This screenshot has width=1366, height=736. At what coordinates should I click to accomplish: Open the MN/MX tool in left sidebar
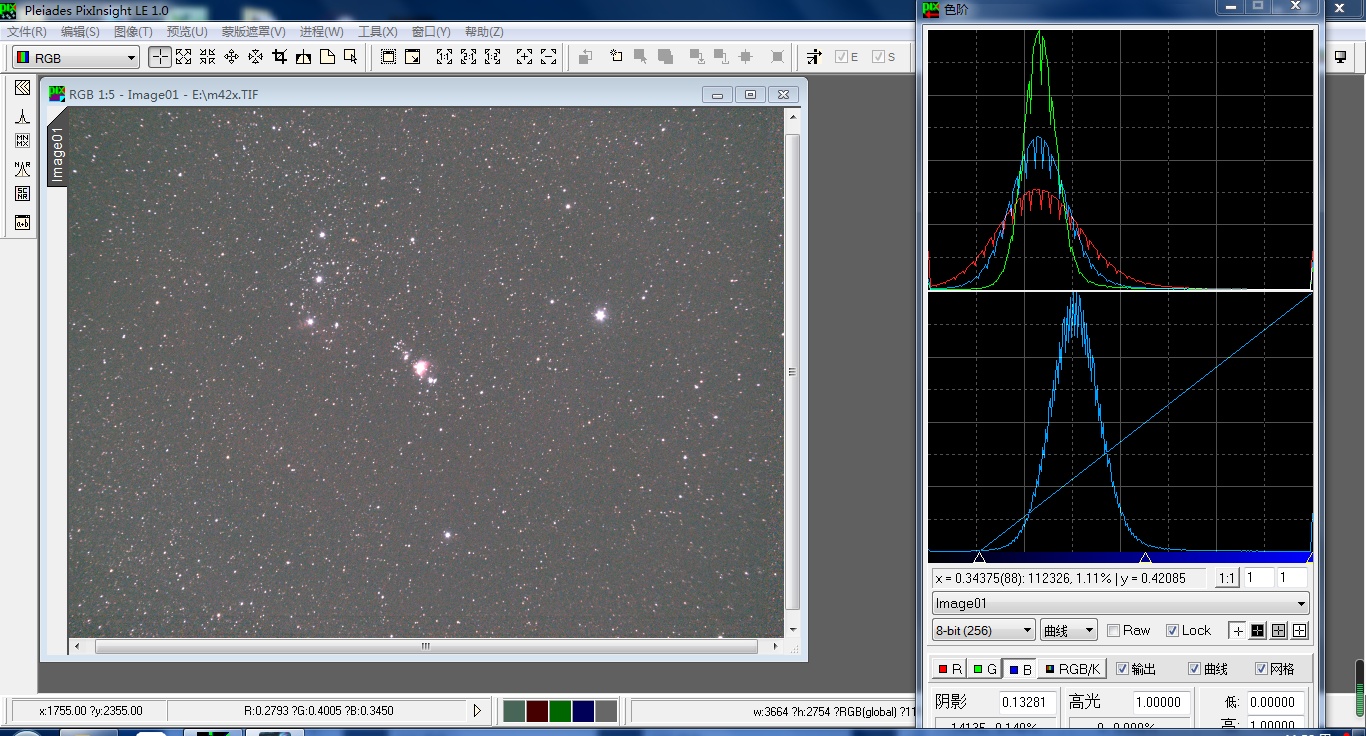pos(22,141)
